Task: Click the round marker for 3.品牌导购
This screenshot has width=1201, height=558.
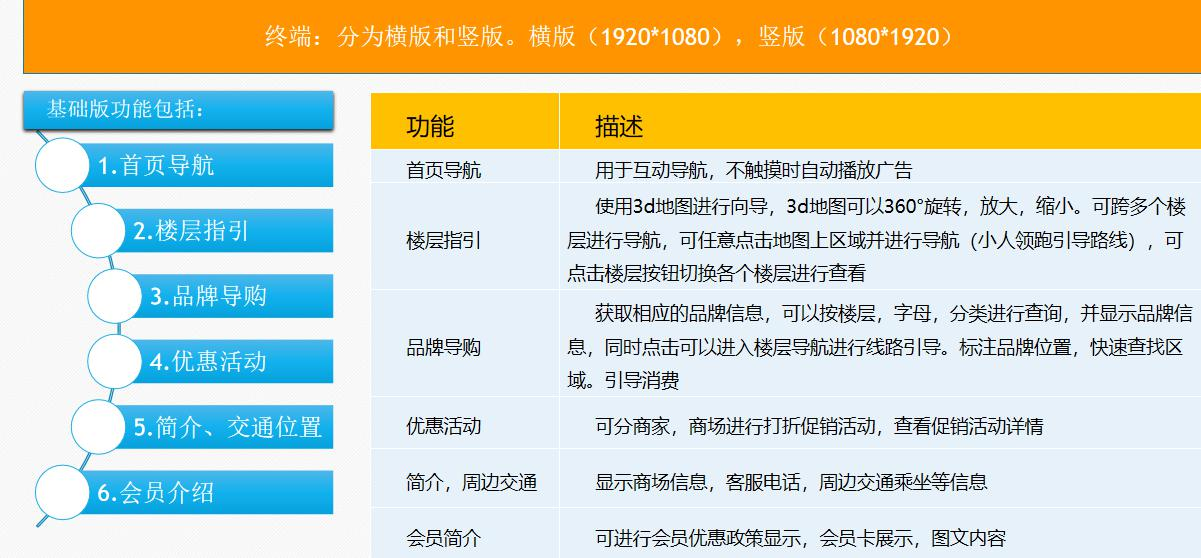Action: click(x=115, y=296)
